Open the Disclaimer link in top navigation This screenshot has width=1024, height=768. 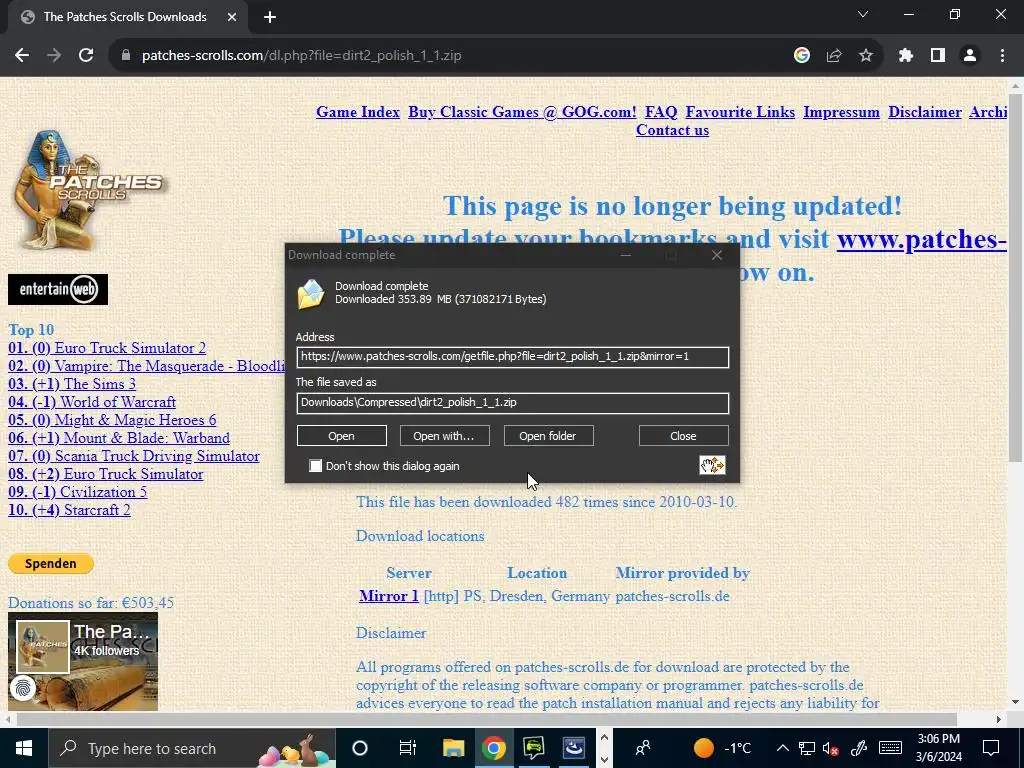[925, 112]
